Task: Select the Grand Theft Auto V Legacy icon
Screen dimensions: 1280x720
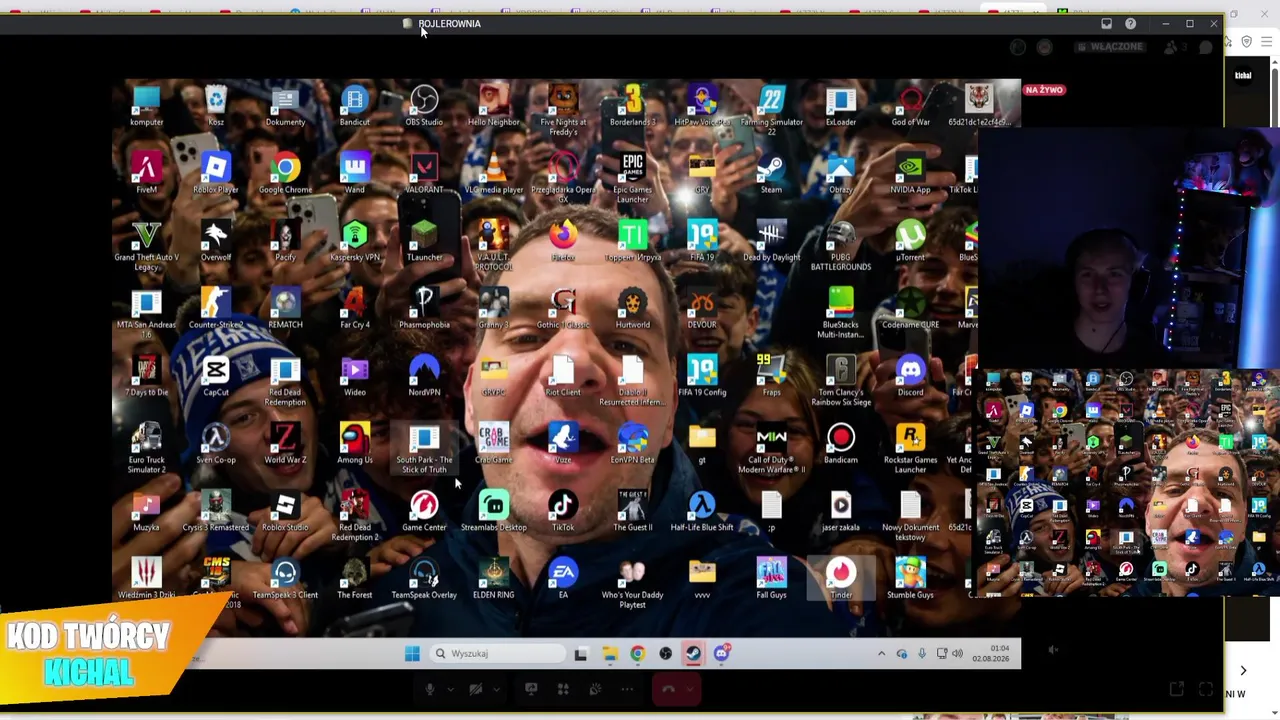Action: click(x=146, y=246)
